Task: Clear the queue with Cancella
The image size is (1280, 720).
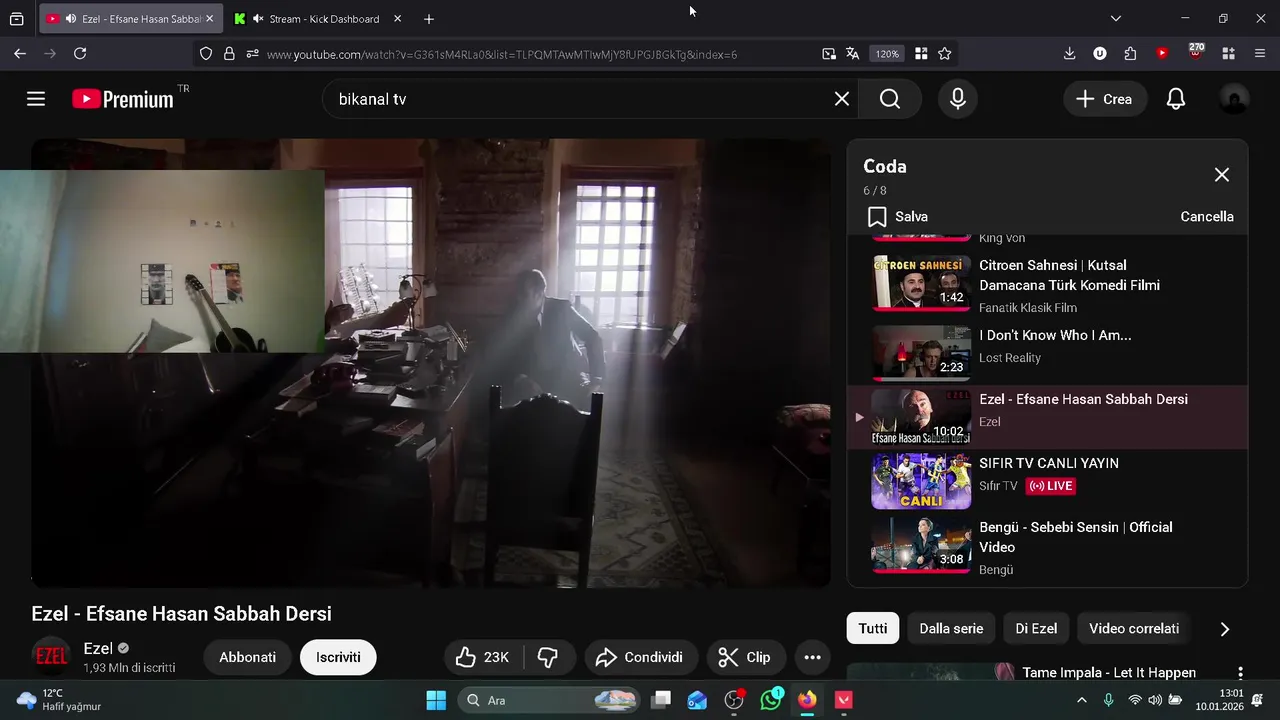Action: [1207, 217]
